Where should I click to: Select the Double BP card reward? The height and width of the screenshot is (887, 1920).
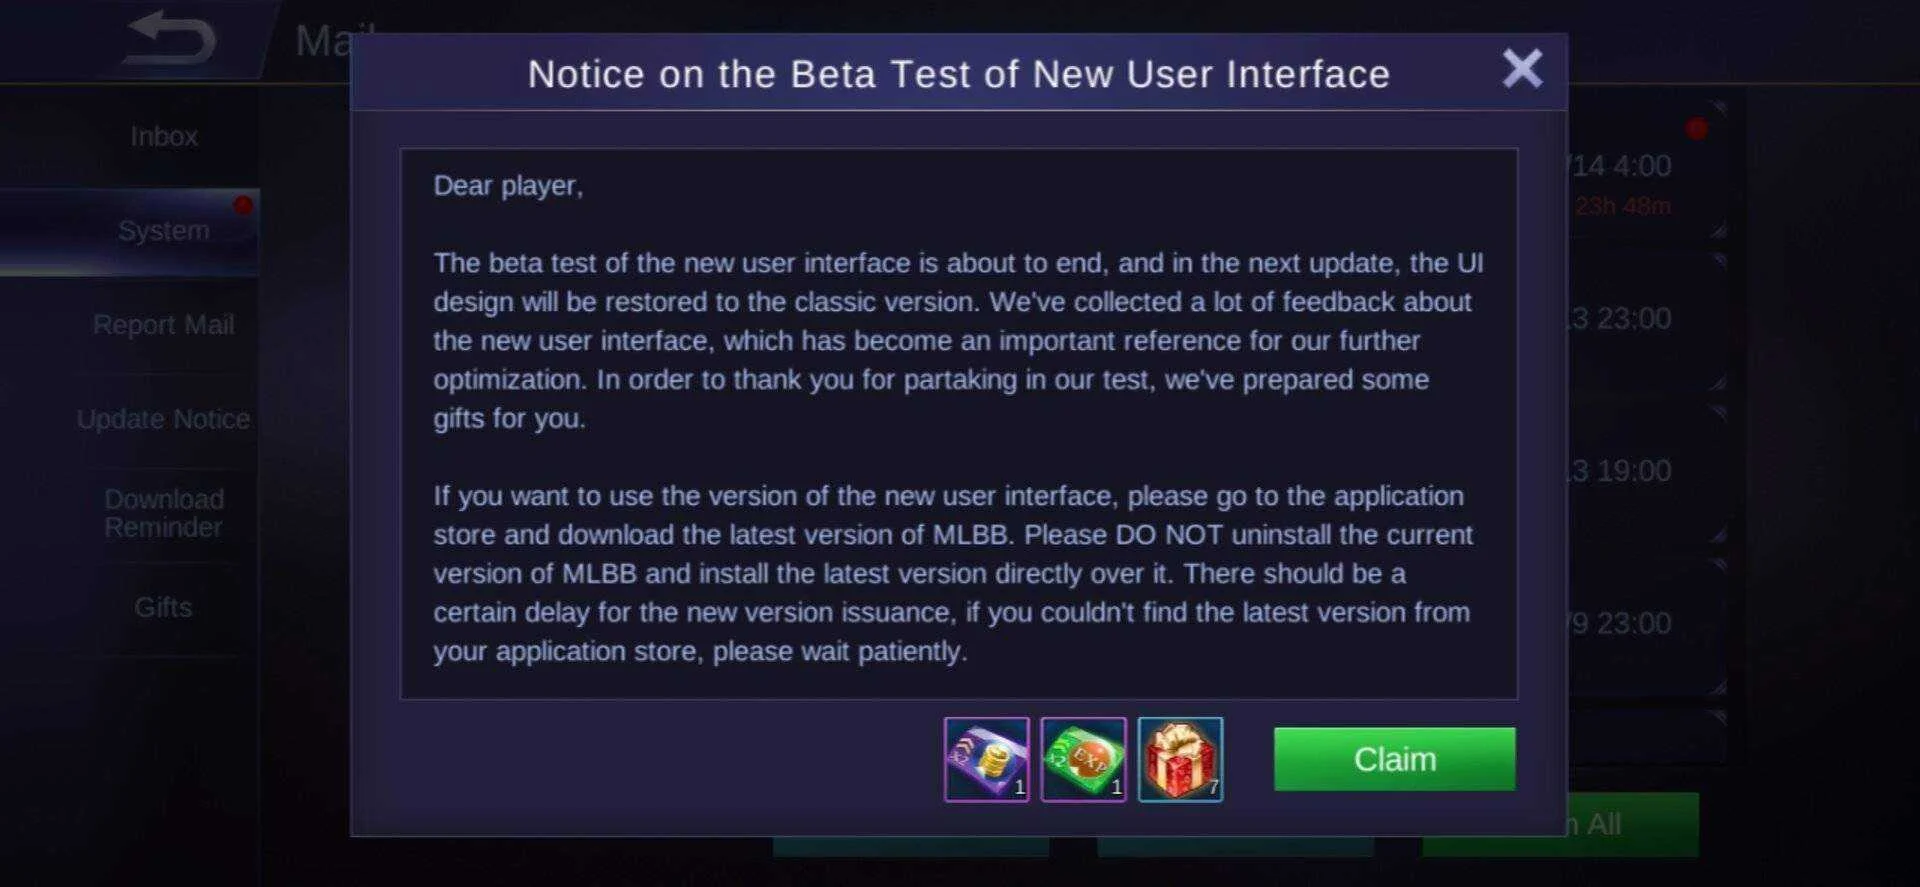coord(986,759)
